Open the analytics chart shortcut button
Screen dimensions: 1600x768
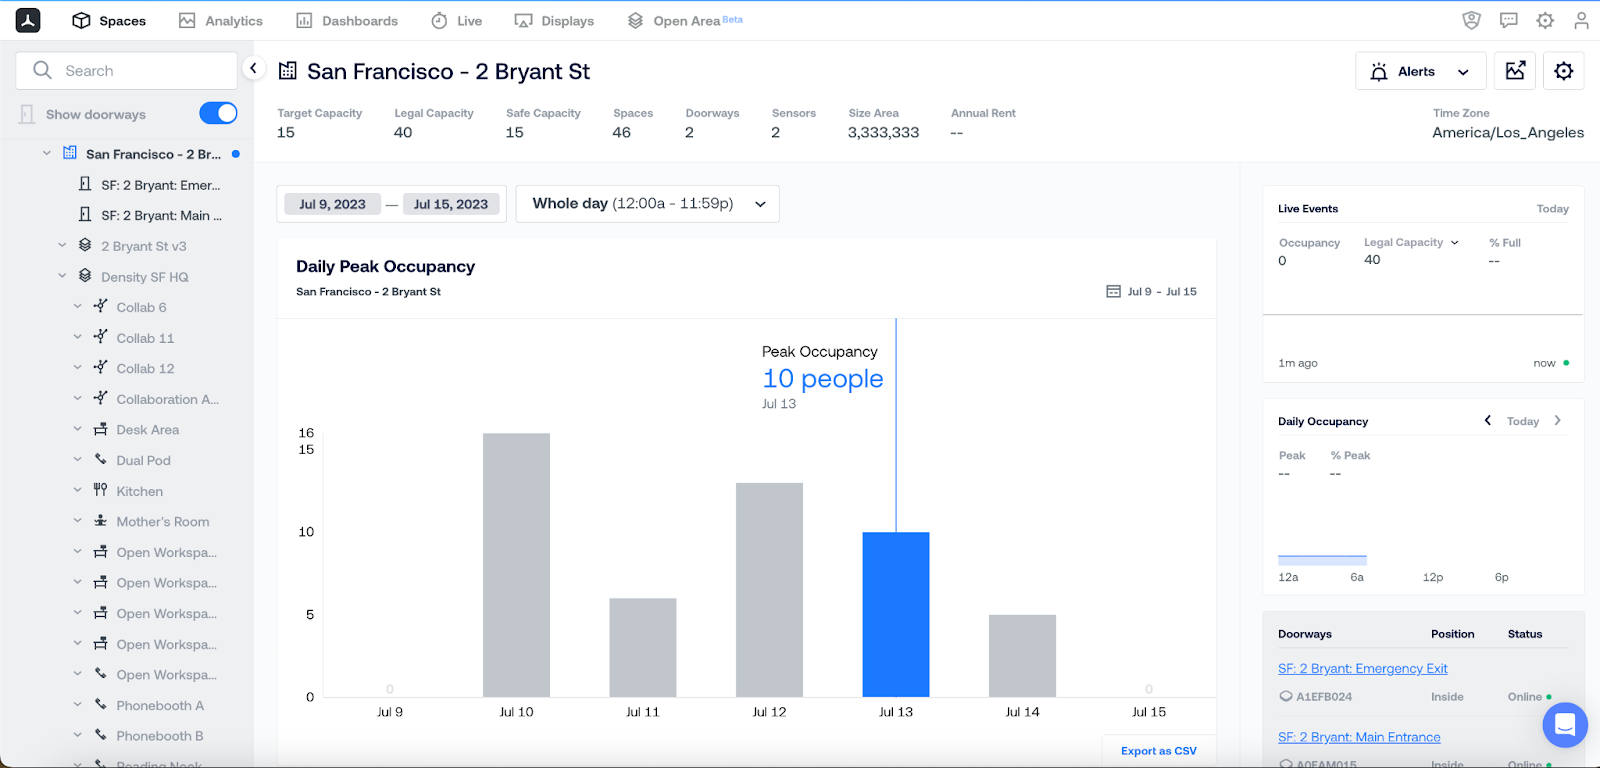coord(1515,71)
